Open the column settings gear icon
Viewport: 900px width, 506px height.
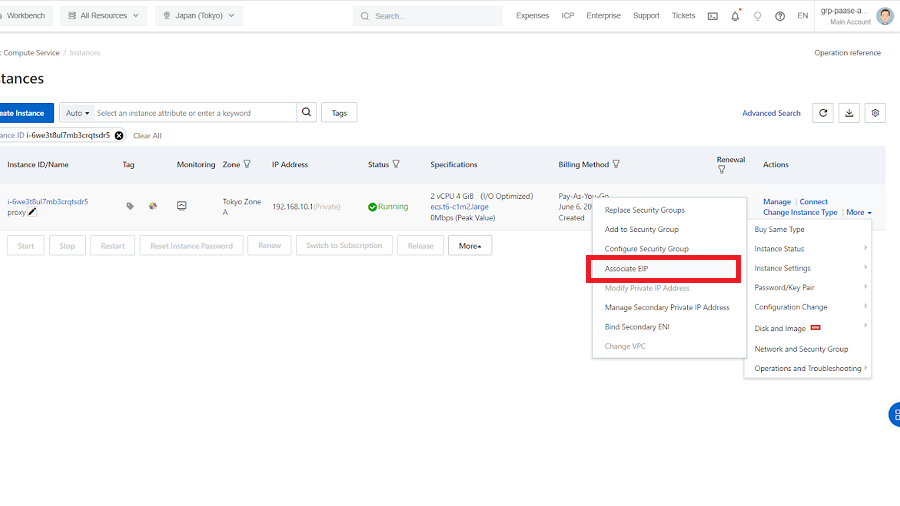tap(875, 113)
